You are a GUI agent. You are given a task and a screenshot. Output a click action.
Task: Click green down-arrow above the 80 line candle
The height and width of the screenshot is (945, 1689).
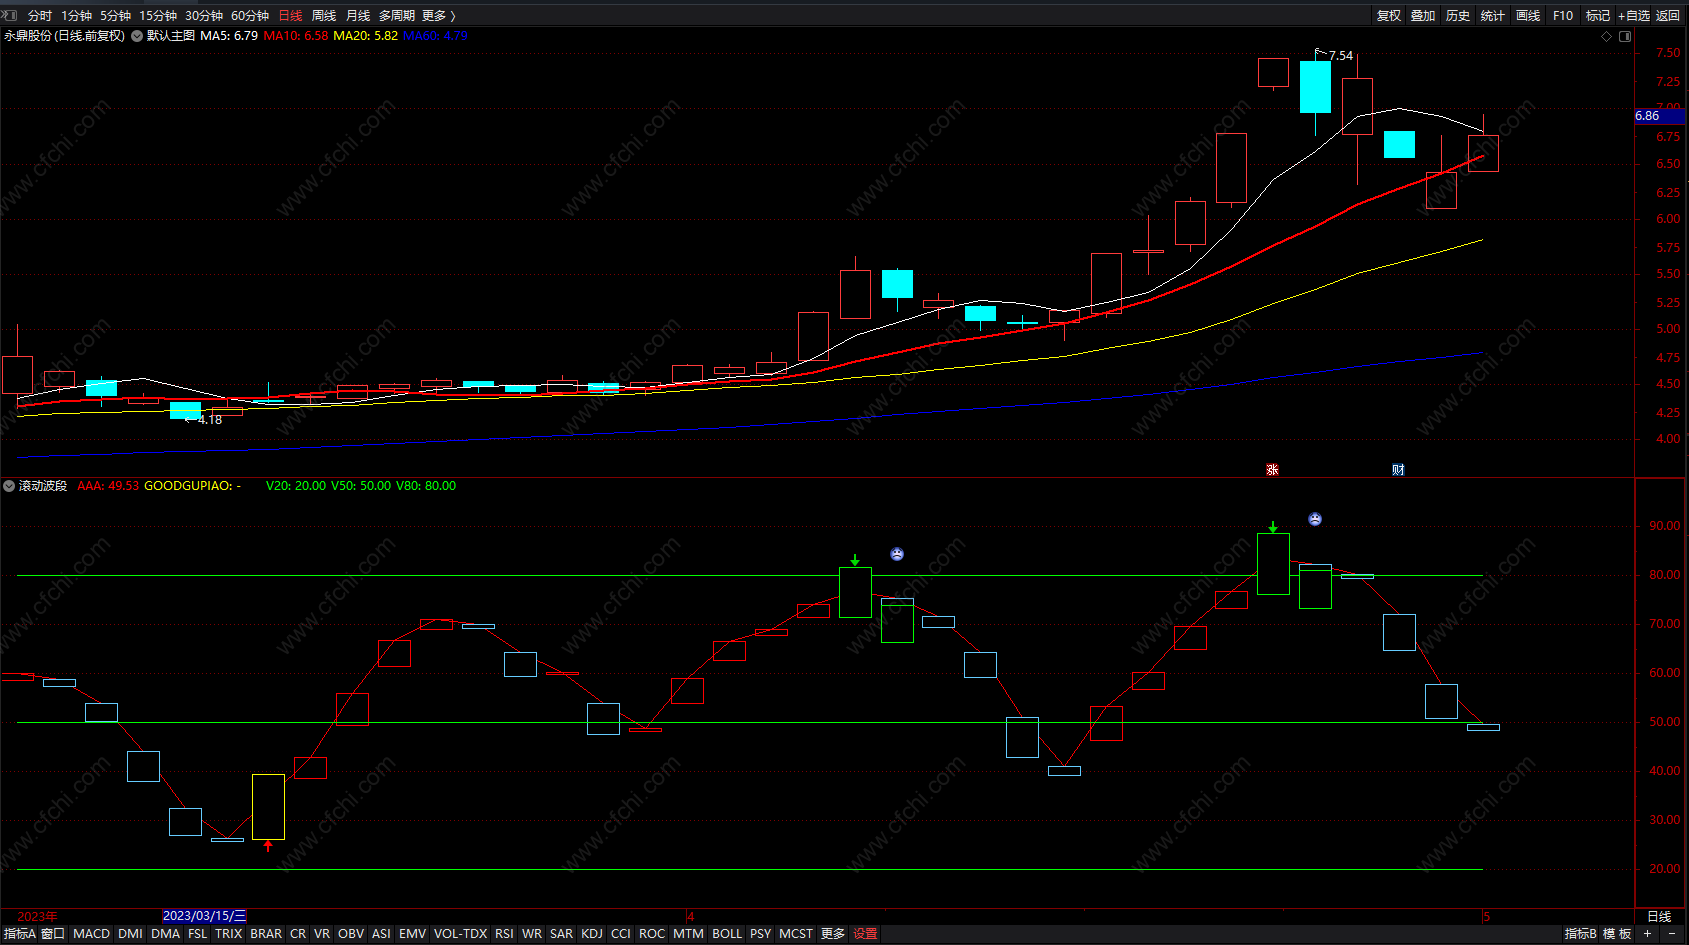click(x=855, y=560)
